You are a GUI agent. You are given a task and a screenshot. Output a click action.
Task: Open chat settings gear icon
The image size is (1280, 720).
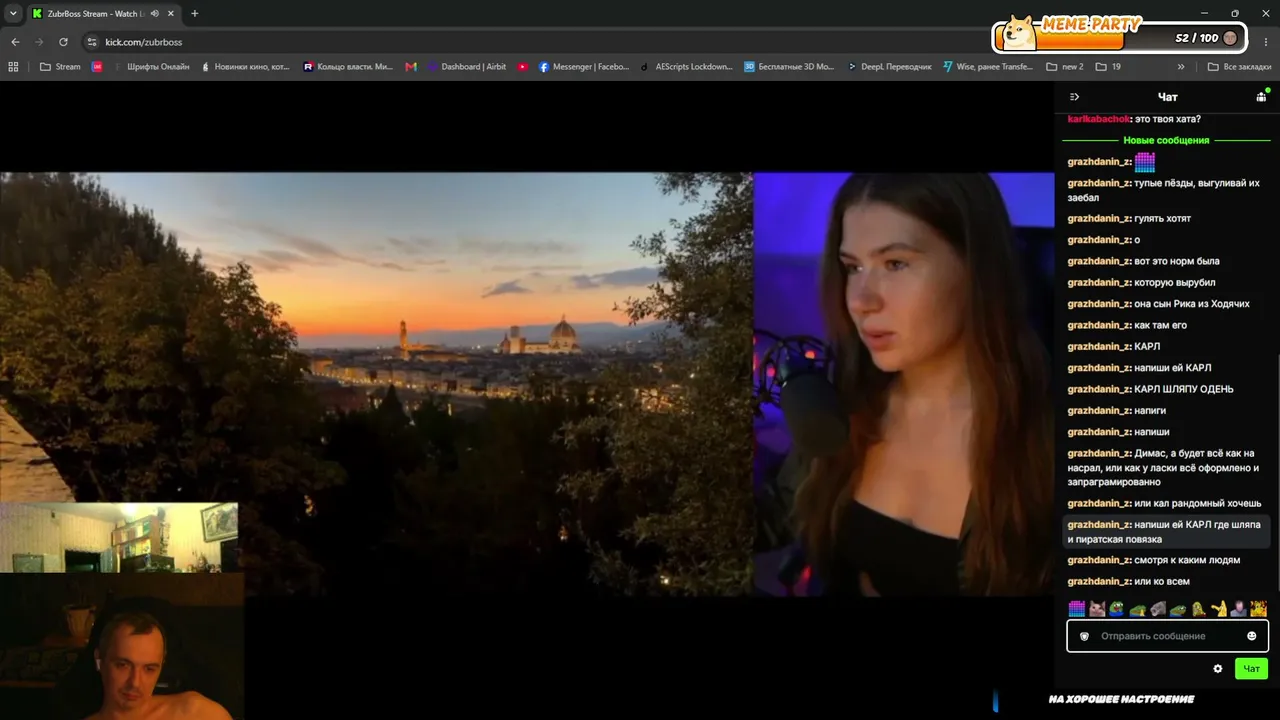pyautogui.click(x=1217, y=669)
